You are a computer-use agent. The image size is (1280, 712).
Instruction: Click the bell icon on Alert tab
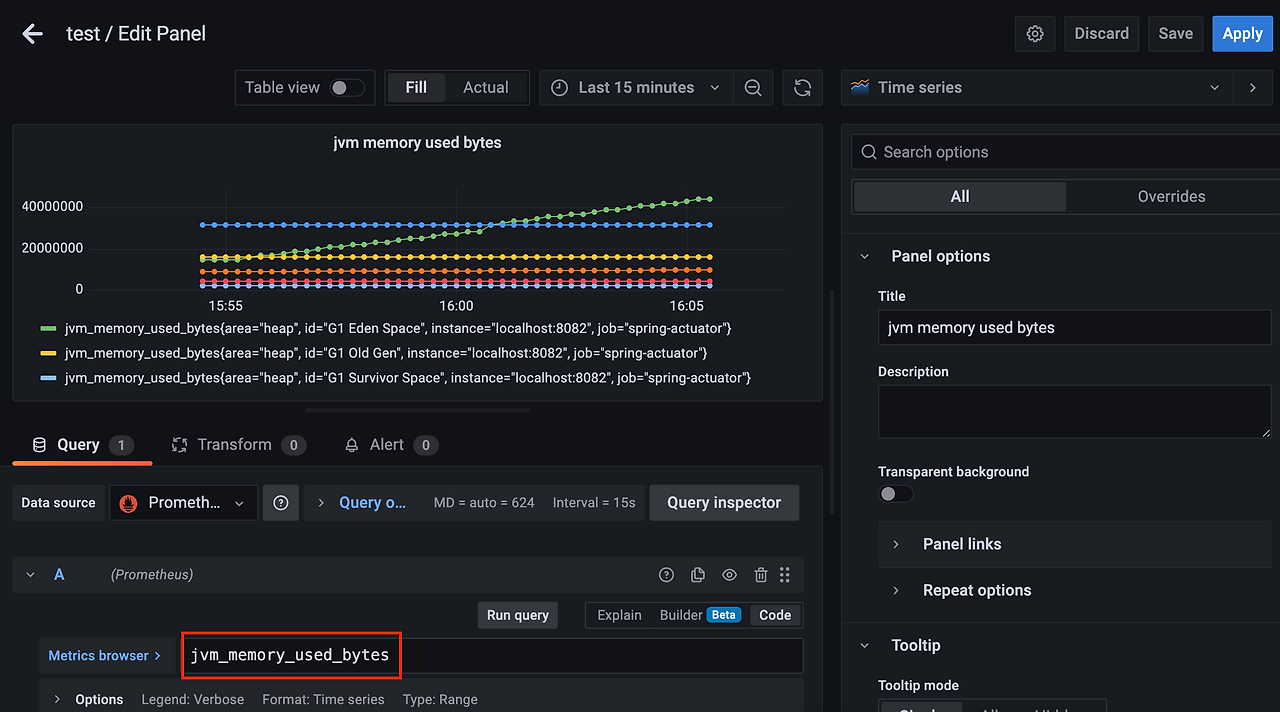352,445
